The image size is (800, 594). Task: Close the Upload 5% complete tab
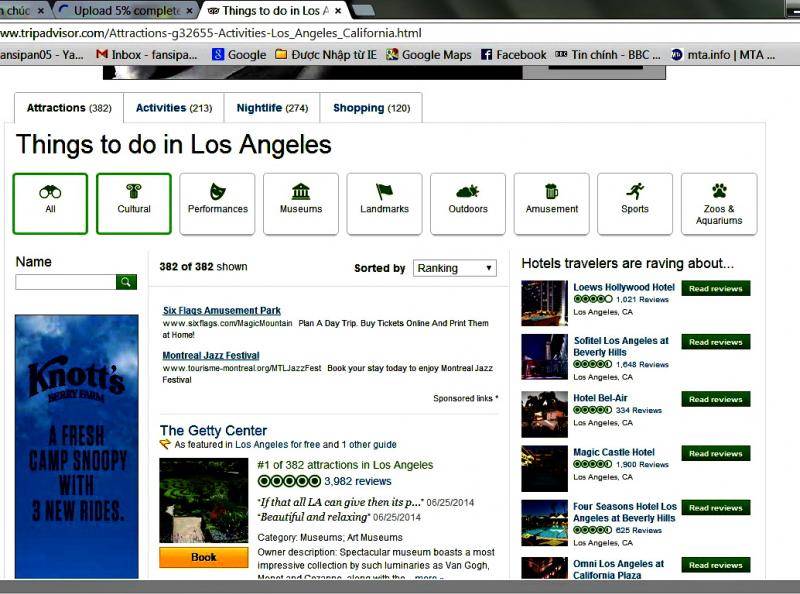point(190,11)
